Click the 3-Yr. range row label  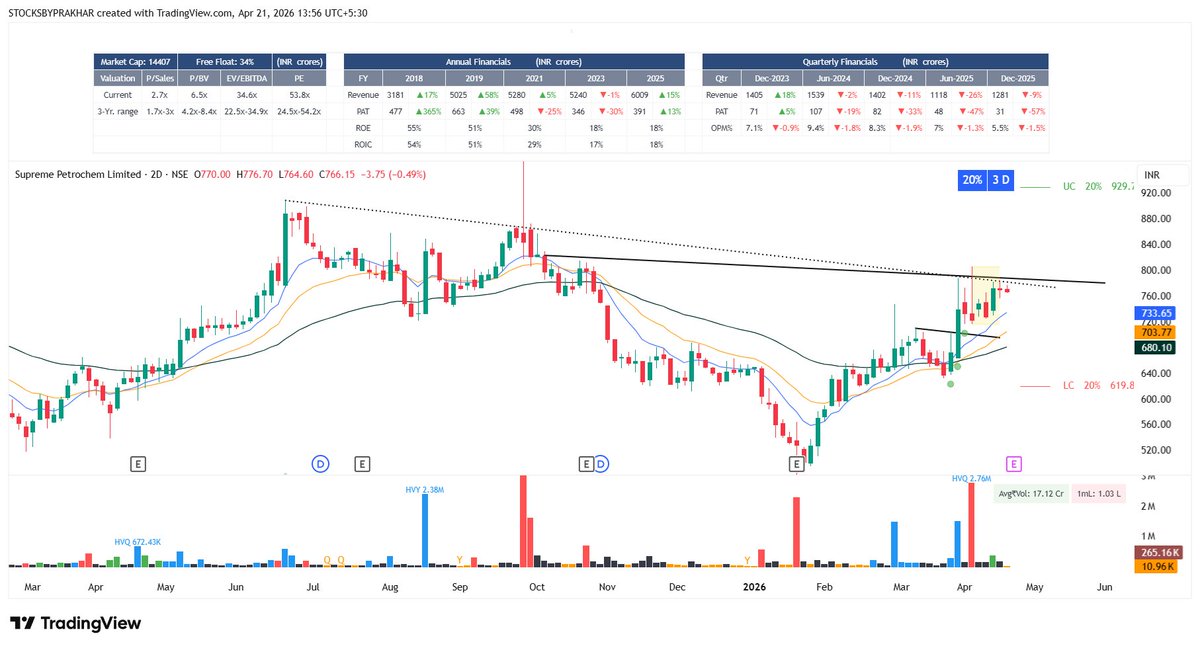click(x=119, y=111)
